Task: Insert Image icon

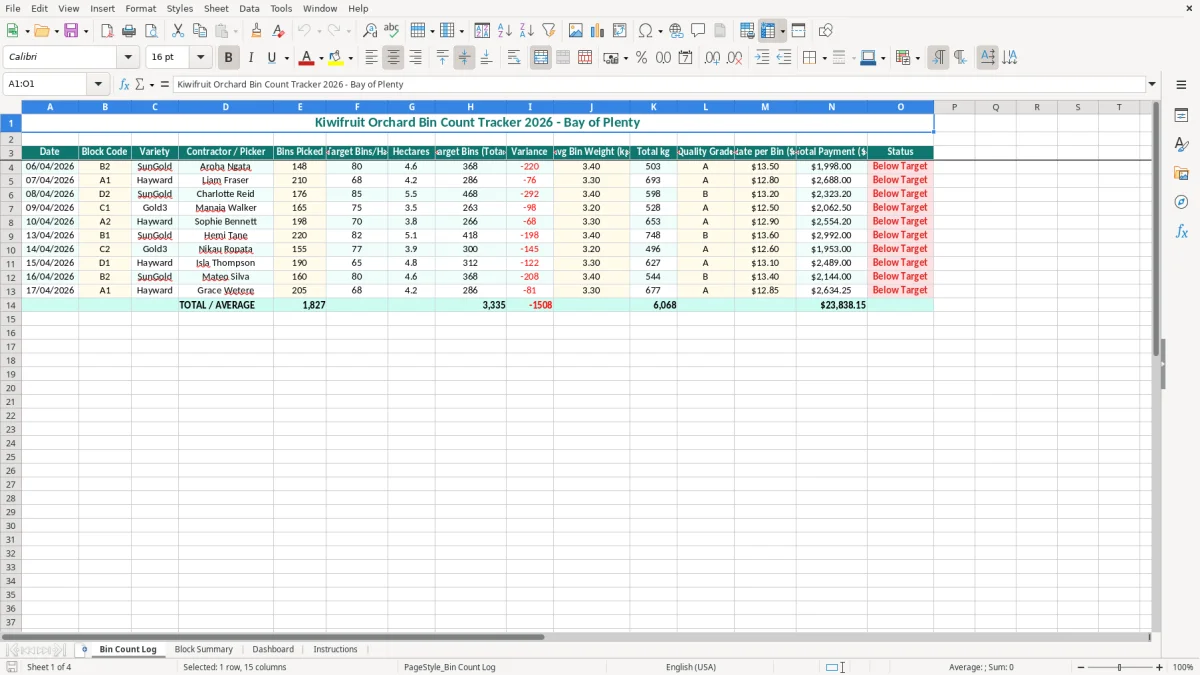Action: point(576,31)
